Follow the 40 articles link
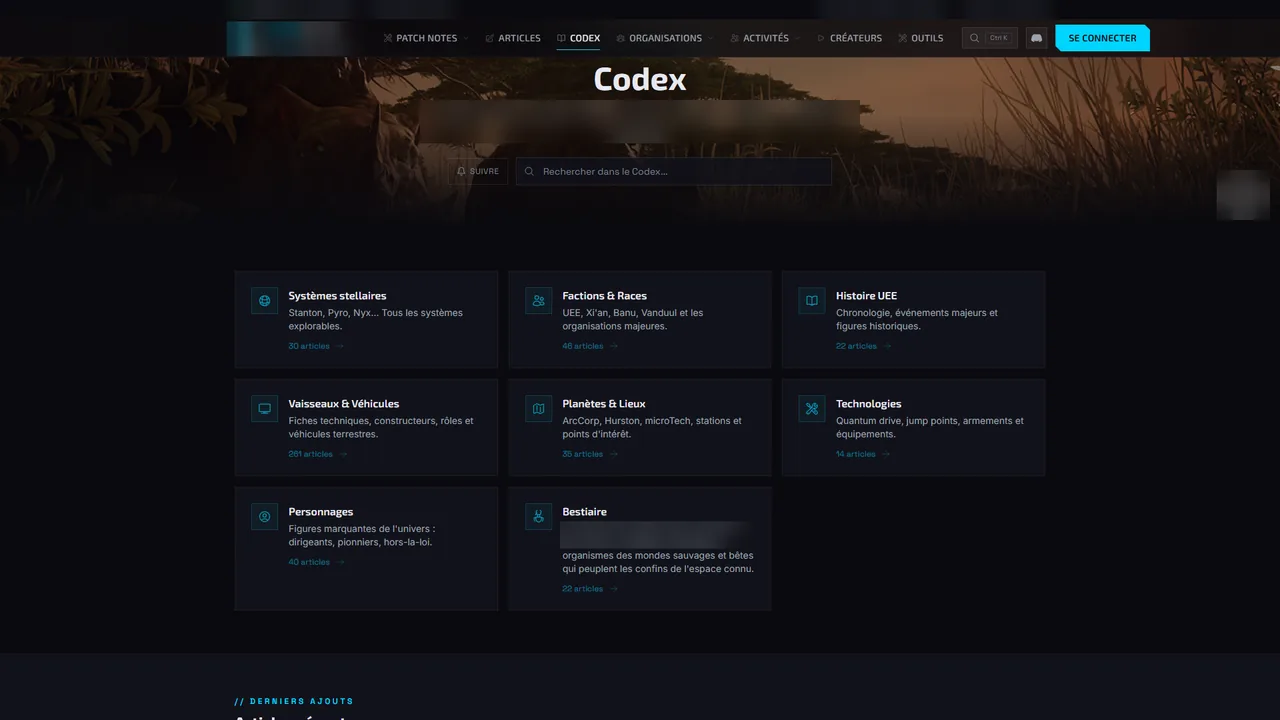The width and height of the screenshot is (1280, 720). 316,562
